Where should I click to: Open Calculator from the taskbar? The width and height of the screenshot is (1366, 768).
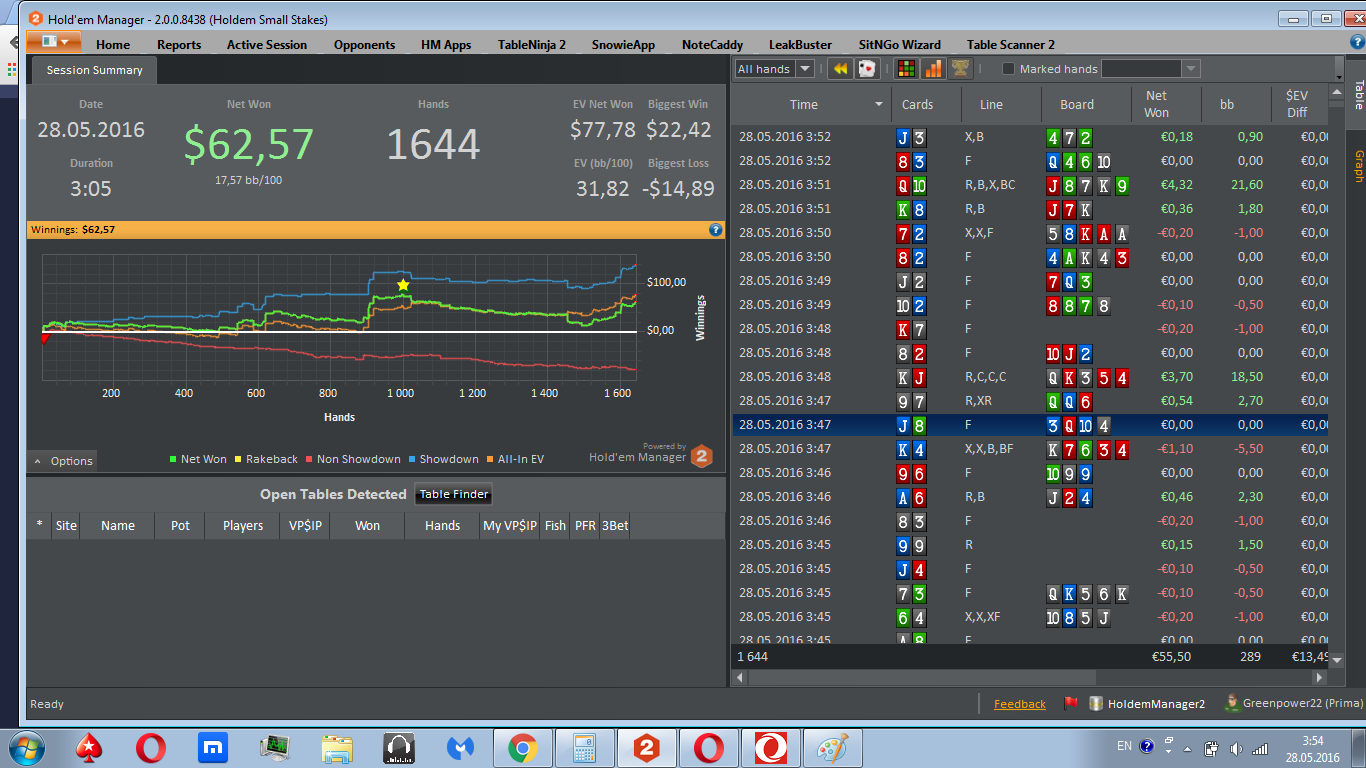[584, 747]
